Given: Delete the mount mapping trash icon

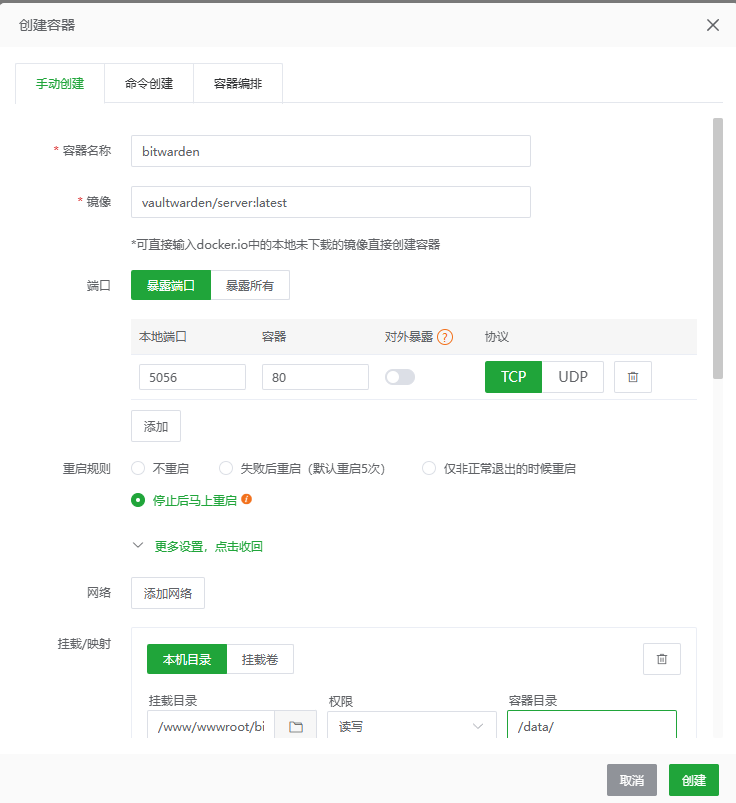Looking at the screenshot, I should tap(661, 659).
